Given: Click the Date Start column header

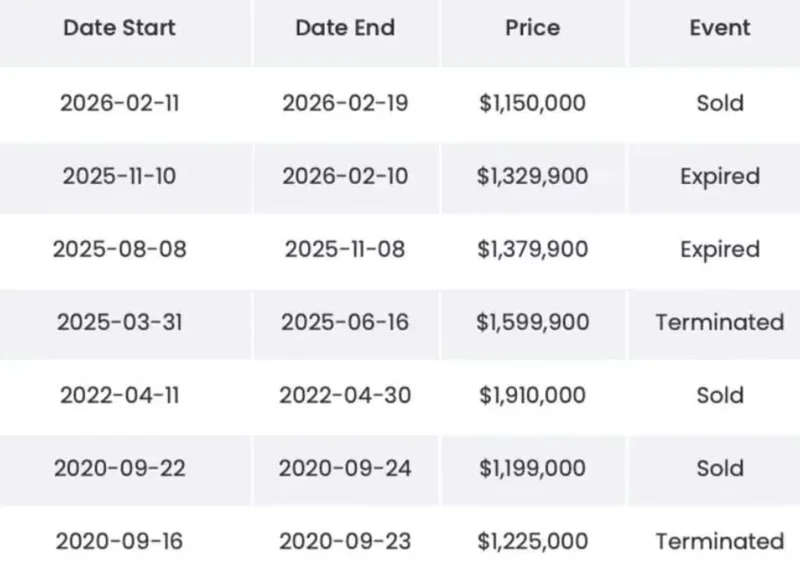Looking at the screenshot, I should click(x=119, y=28).
